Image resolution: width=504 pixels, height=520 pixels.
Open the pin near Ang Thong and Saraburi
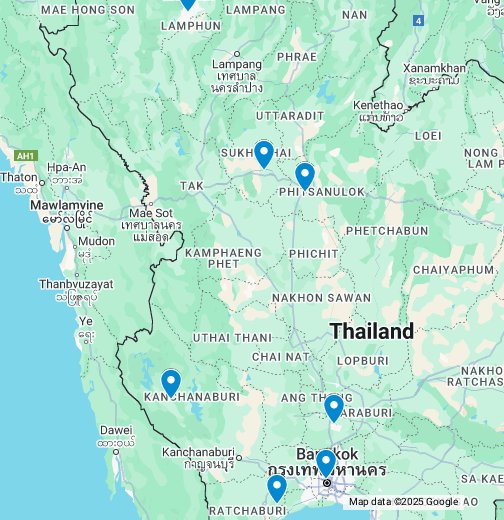click(x=334, y=408)
